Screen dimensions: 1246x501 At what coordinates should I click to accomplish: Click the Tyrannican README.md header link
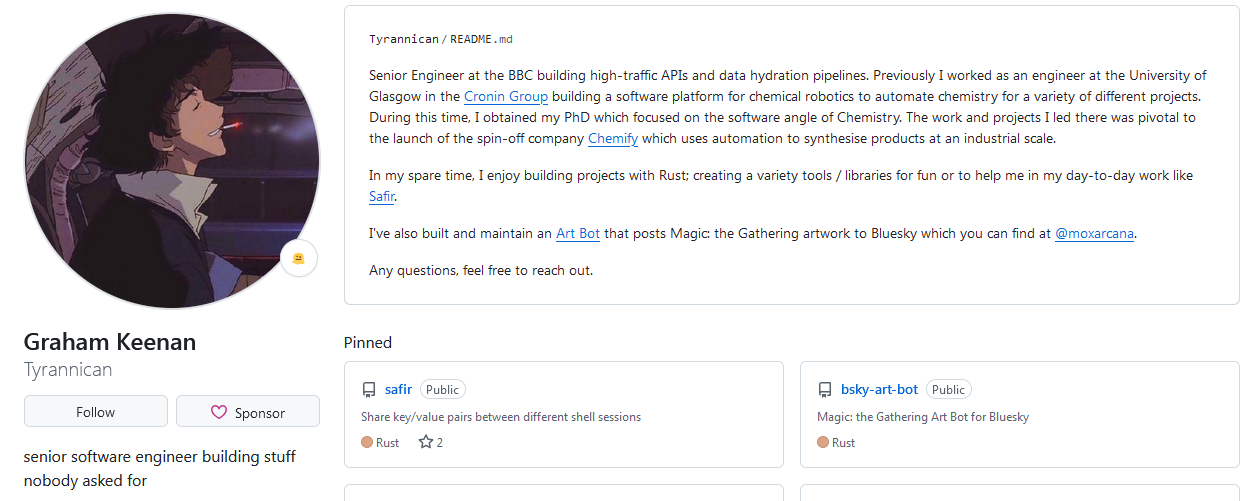[x=441, y=40]
